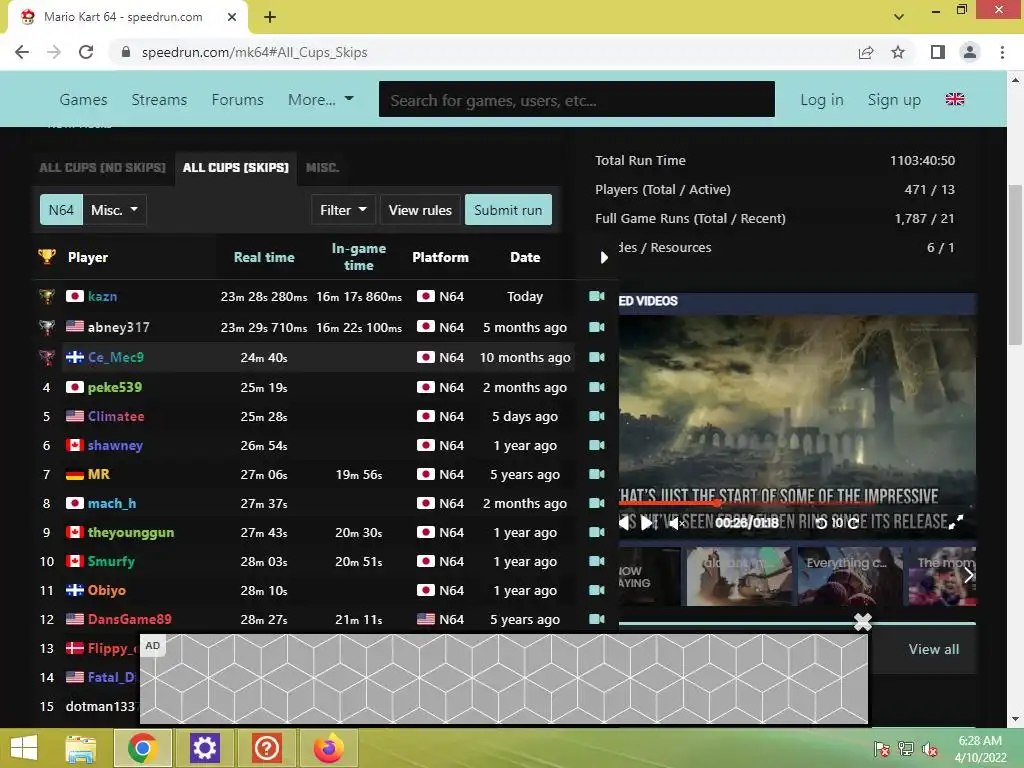The width and height of the screenshot is (1024, 768).
Task: Play the featured video
Action: [647, 522]
